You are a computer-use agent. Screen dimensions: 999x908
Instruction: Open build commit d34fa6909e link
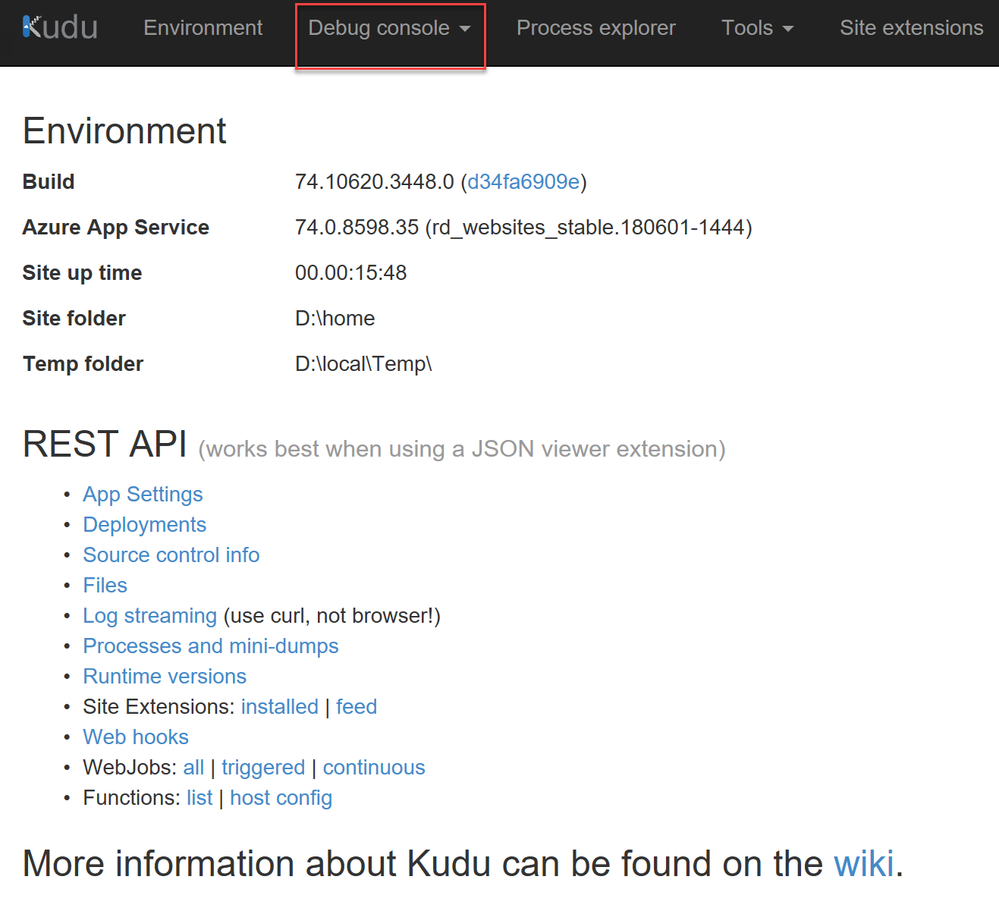[523, 182]
